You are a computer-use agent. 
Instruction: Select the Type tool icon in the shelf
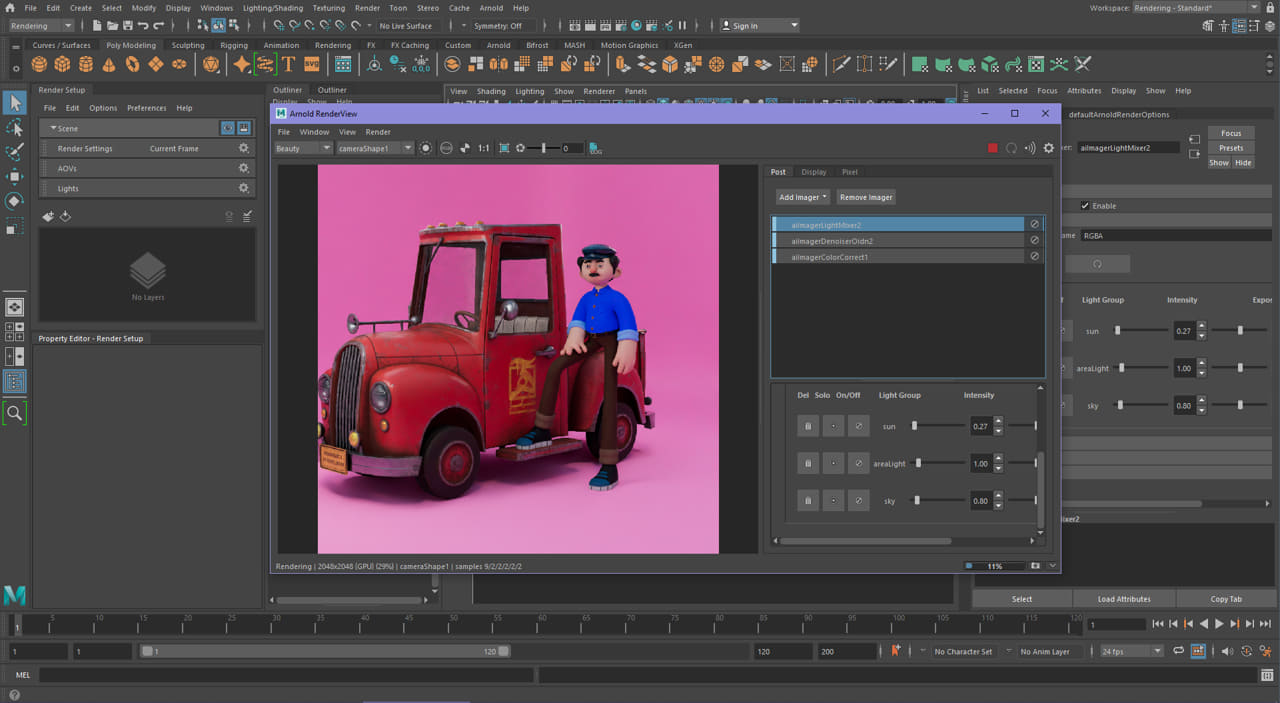pos(287,63)
